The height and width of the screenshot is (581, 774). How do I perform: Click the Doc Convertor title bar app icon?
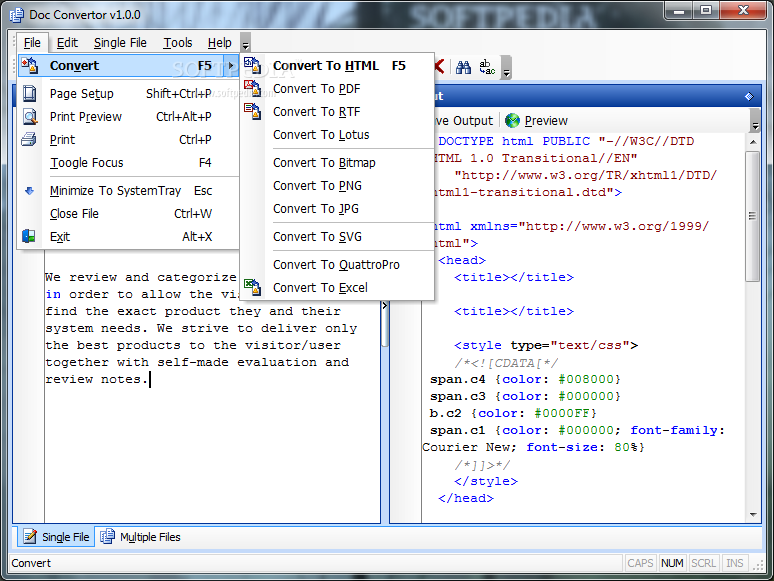click(16, 15)
